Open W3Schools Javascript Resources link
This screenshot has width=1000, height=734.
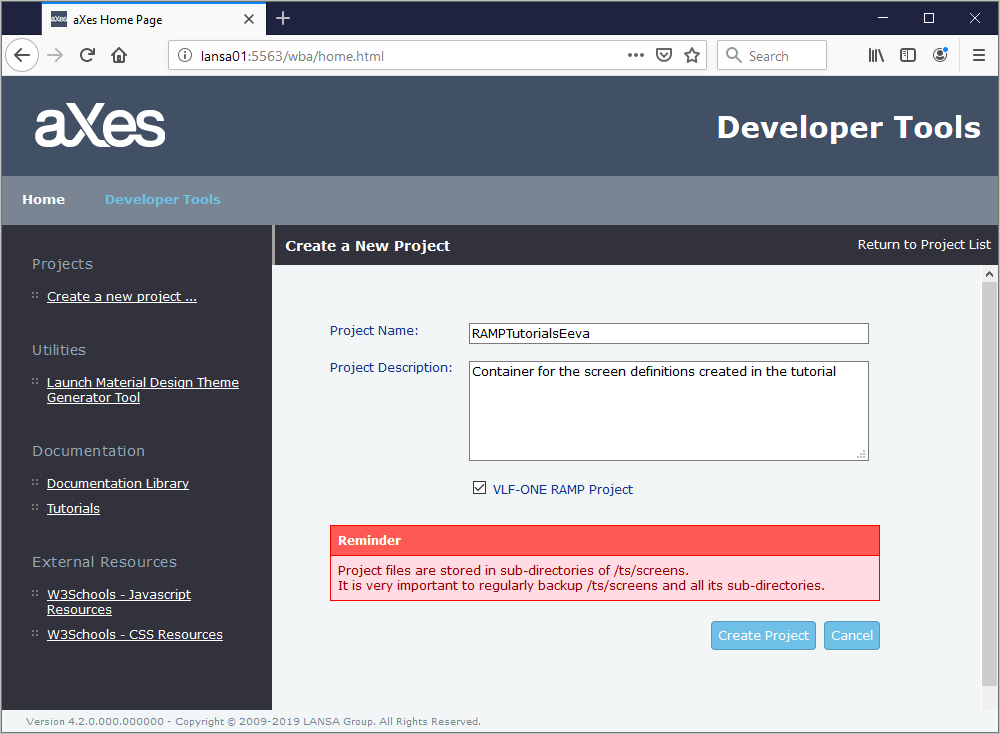coord(119,601)
